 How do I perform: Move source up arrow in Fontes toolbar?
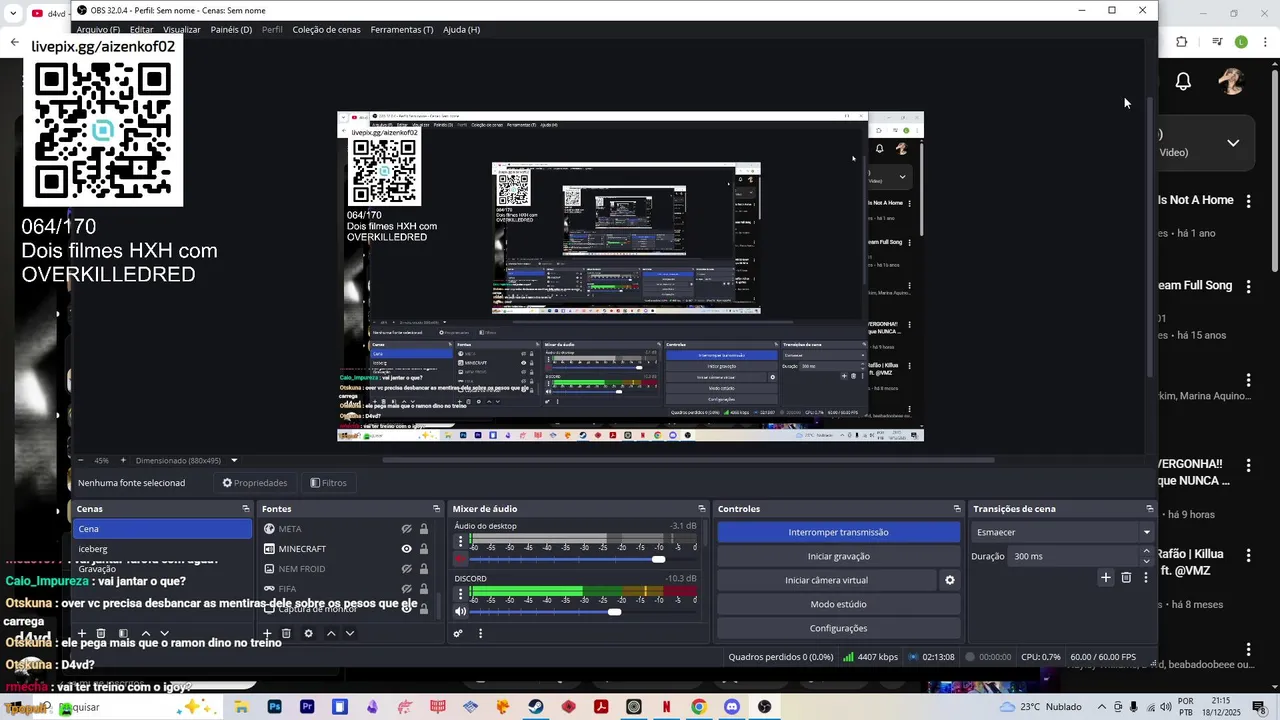(331, 633)
